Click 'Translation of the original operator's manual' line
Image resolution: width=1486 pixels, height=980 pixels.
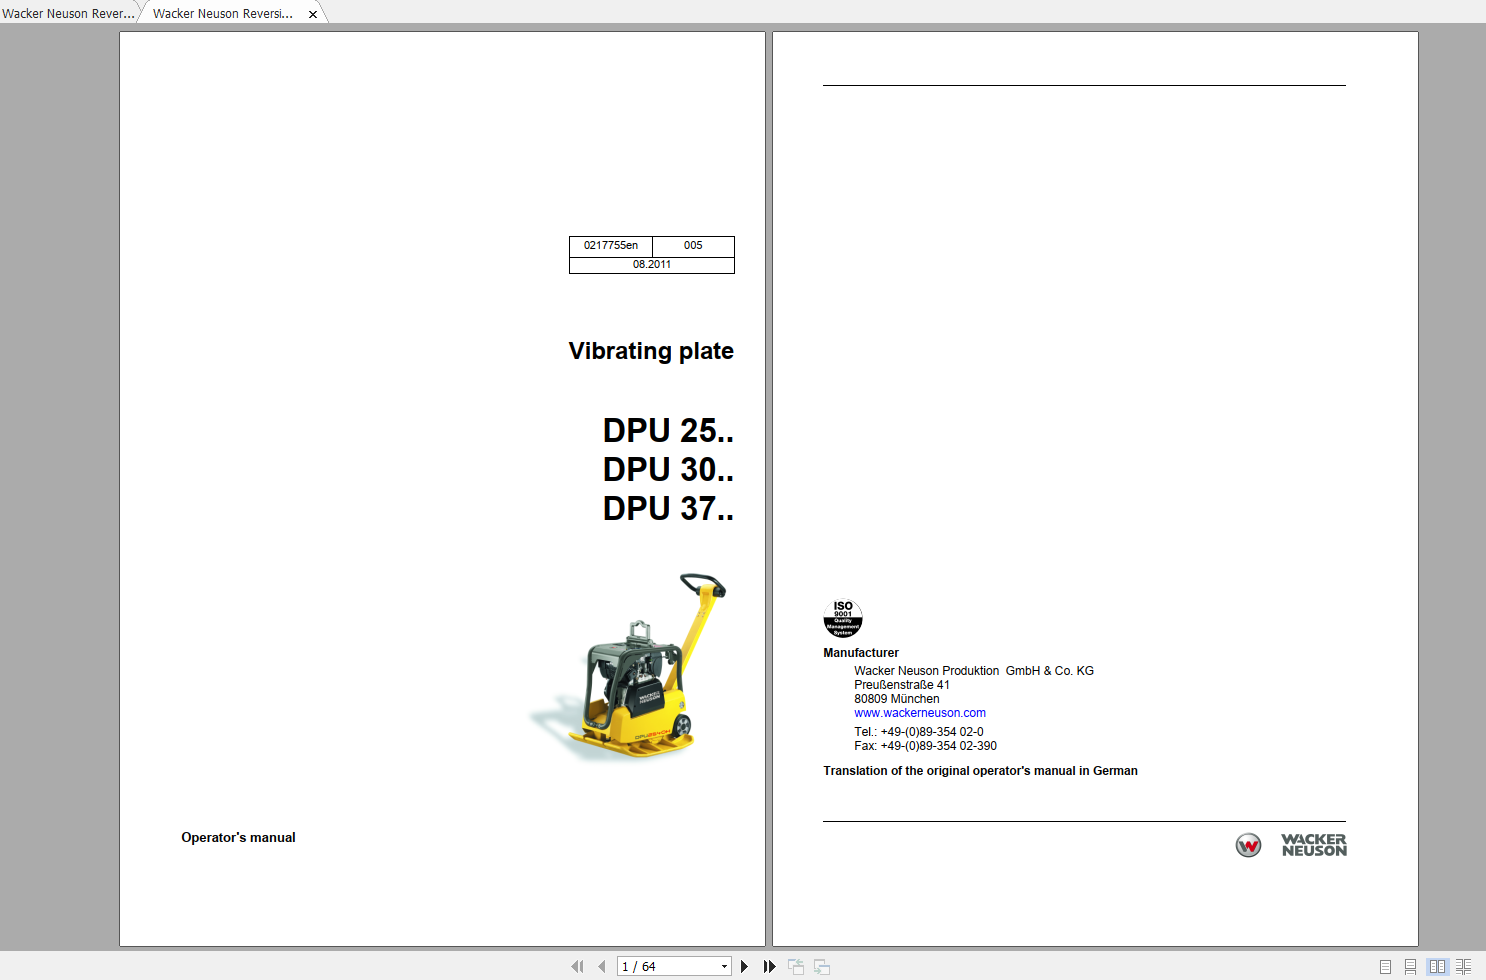tap(980, 771)
